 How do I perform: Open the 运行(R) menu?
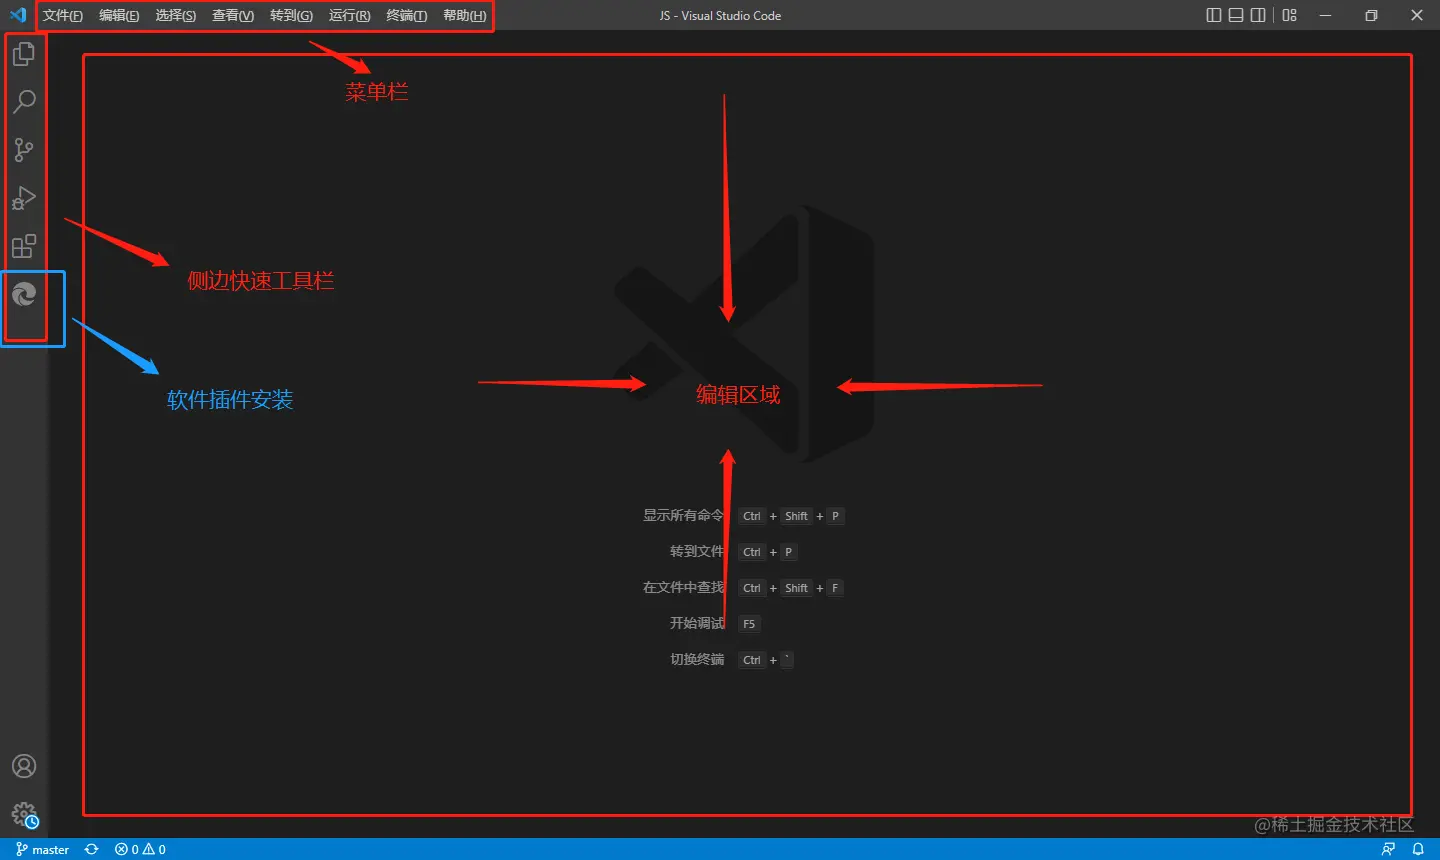click(x=350, y=15)
